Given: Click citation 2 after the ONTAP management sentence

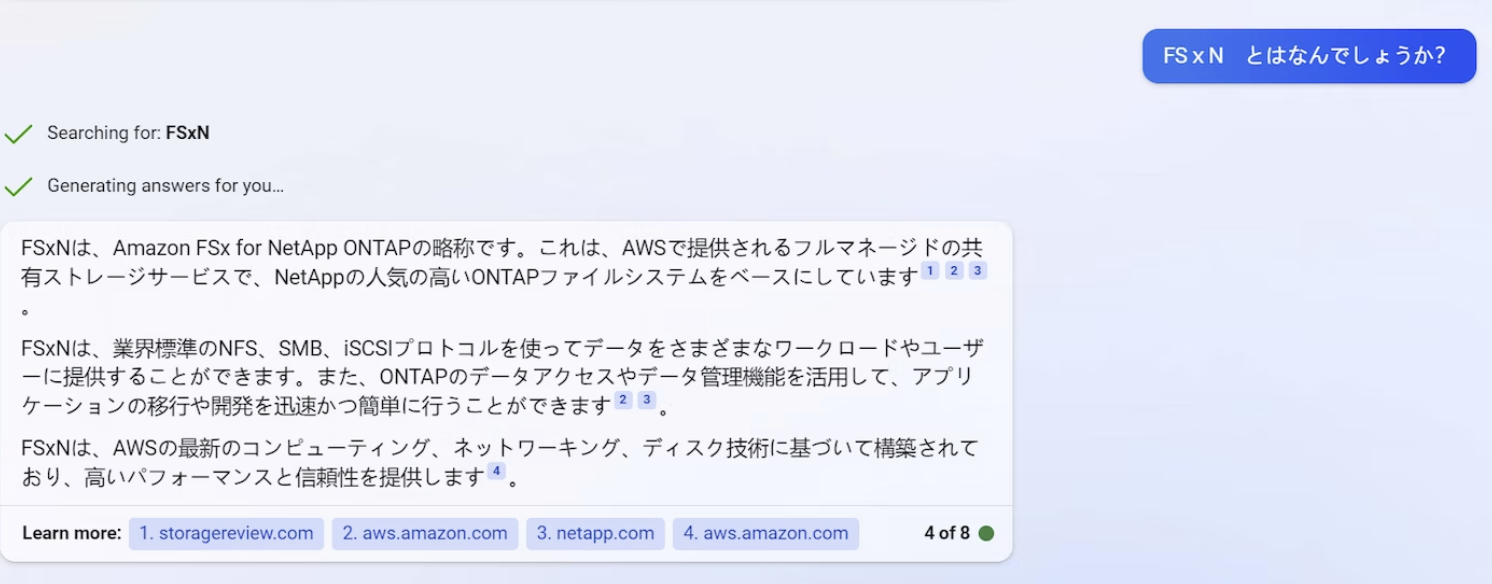Looking at the screenshot, I should click(623, 399).
